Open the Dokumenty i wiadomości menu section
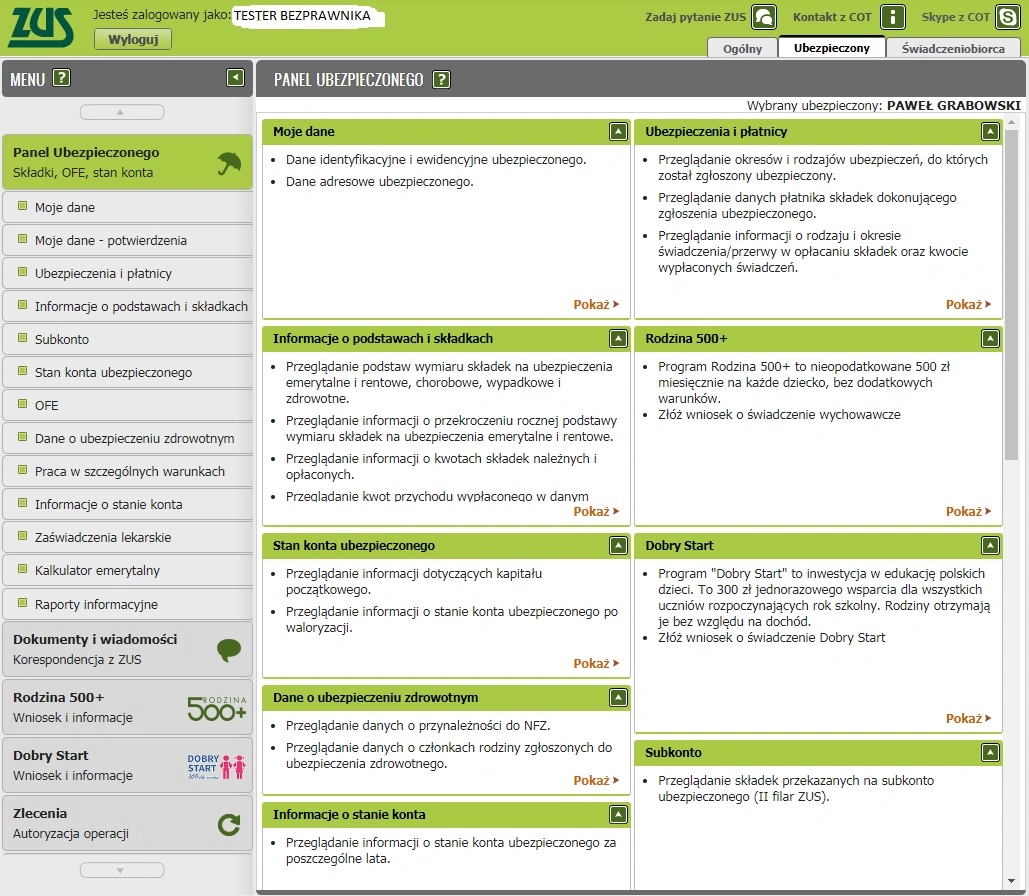This screenshot has width=1029, height=896. (128, 649)
